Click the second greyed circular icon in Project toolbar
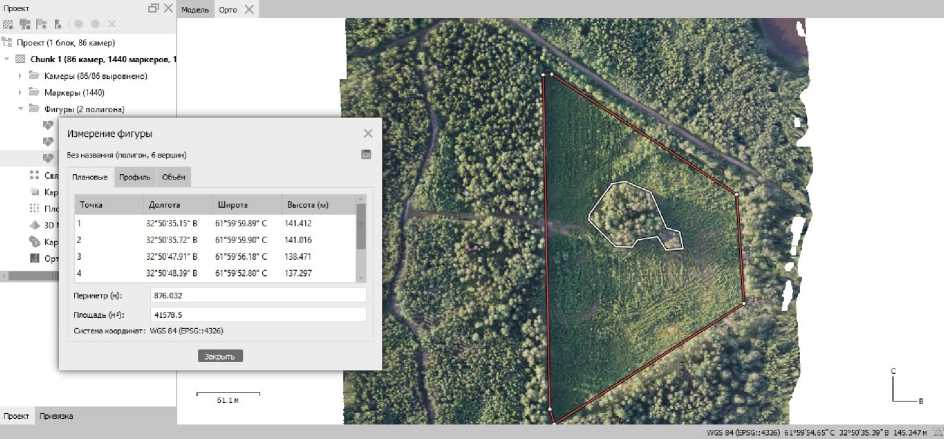The width and height of the screenshot is (944, 439). pos(95,25)
